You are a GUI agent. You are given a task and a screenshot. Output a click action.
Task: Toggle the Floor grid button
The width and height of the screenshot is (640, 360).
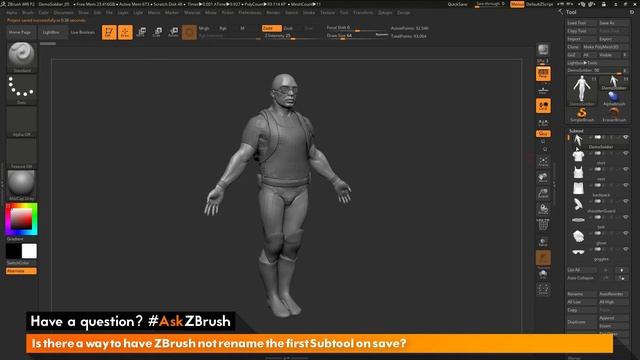[x=543, y=90]
